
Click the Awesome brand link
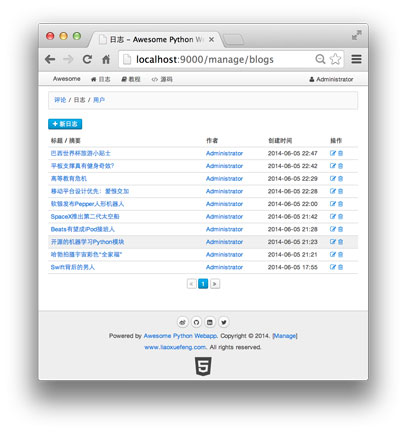coord(67,79)
